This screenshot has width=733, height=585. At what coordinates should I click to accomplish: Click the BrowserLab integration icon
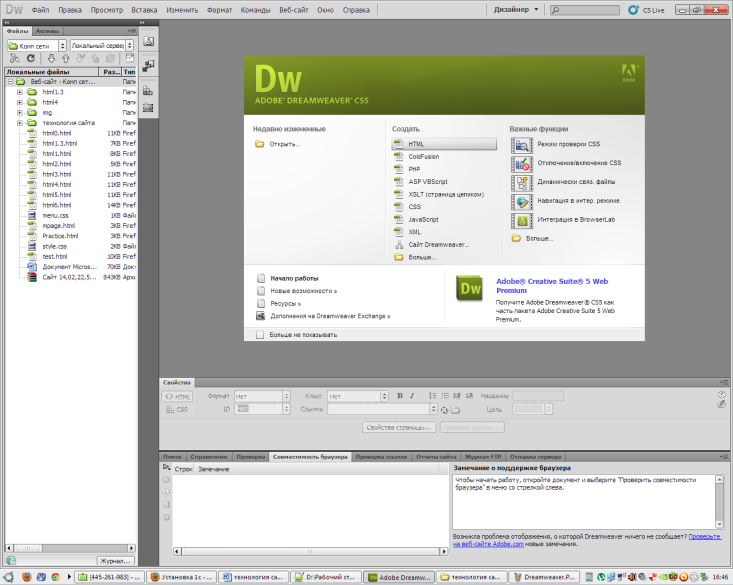[x=522, y=220]
